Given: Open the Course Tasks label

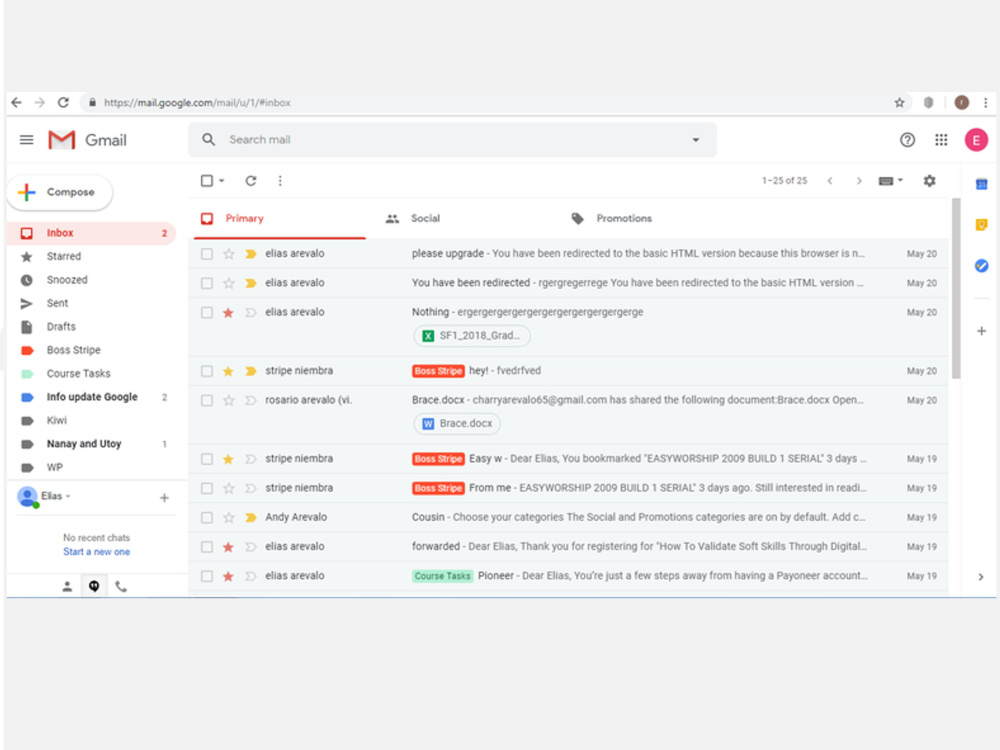Looking at the screenshot, I should pos(92,374).
